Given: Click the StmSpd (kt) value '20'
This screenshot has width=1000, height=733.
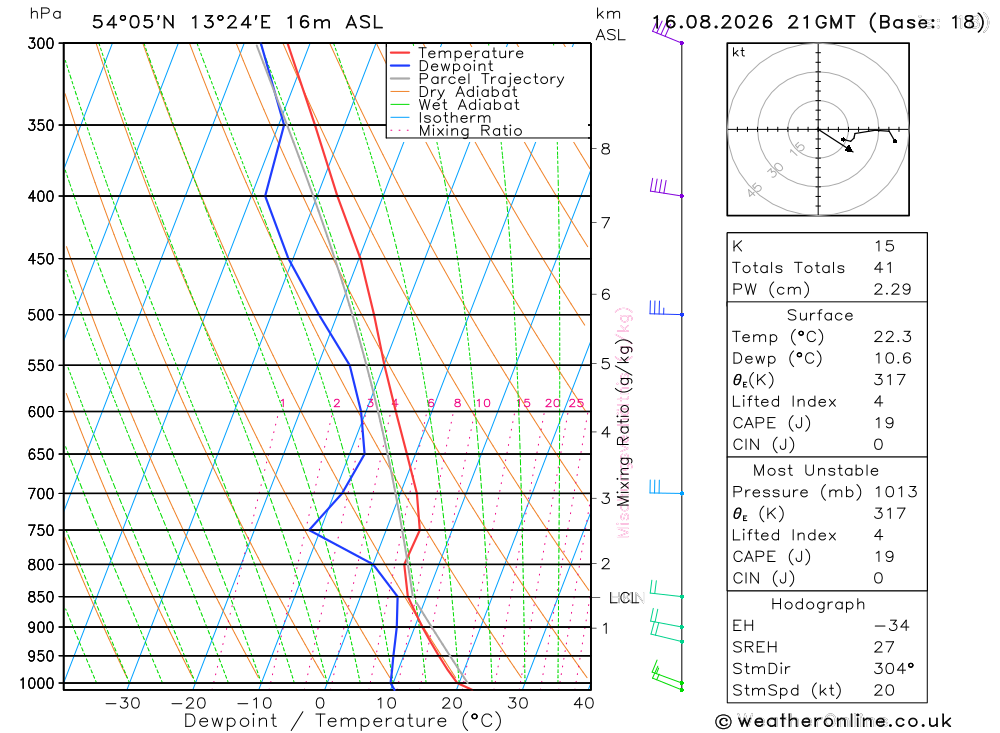Looking at the screenshot, I should click(884, 690).
